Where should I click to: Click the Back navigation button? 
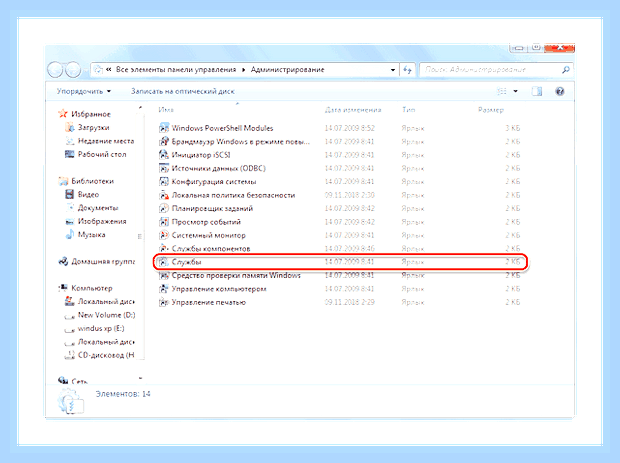point(55,70)
